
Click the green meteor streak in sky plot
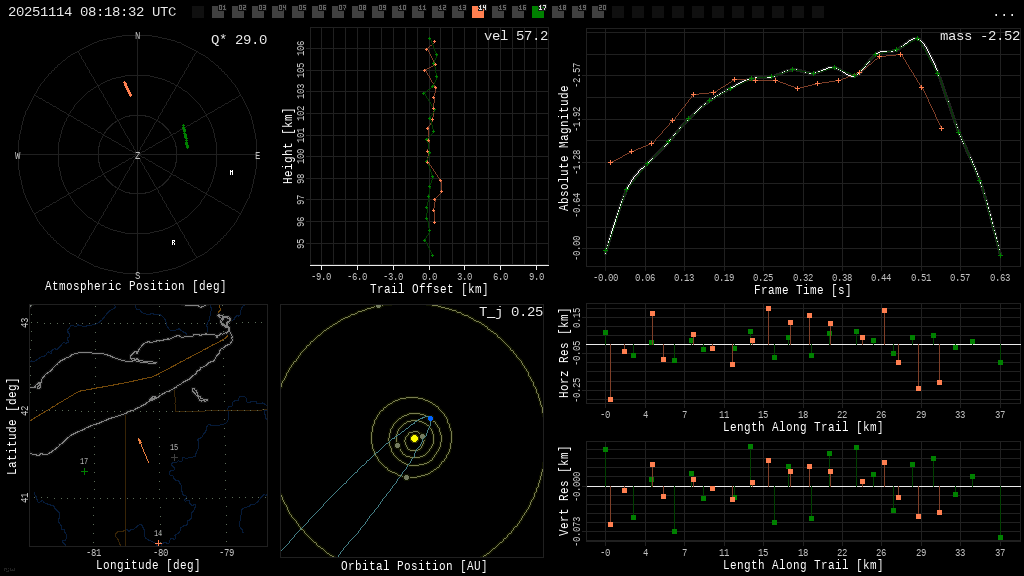click(x=185, y=137)
